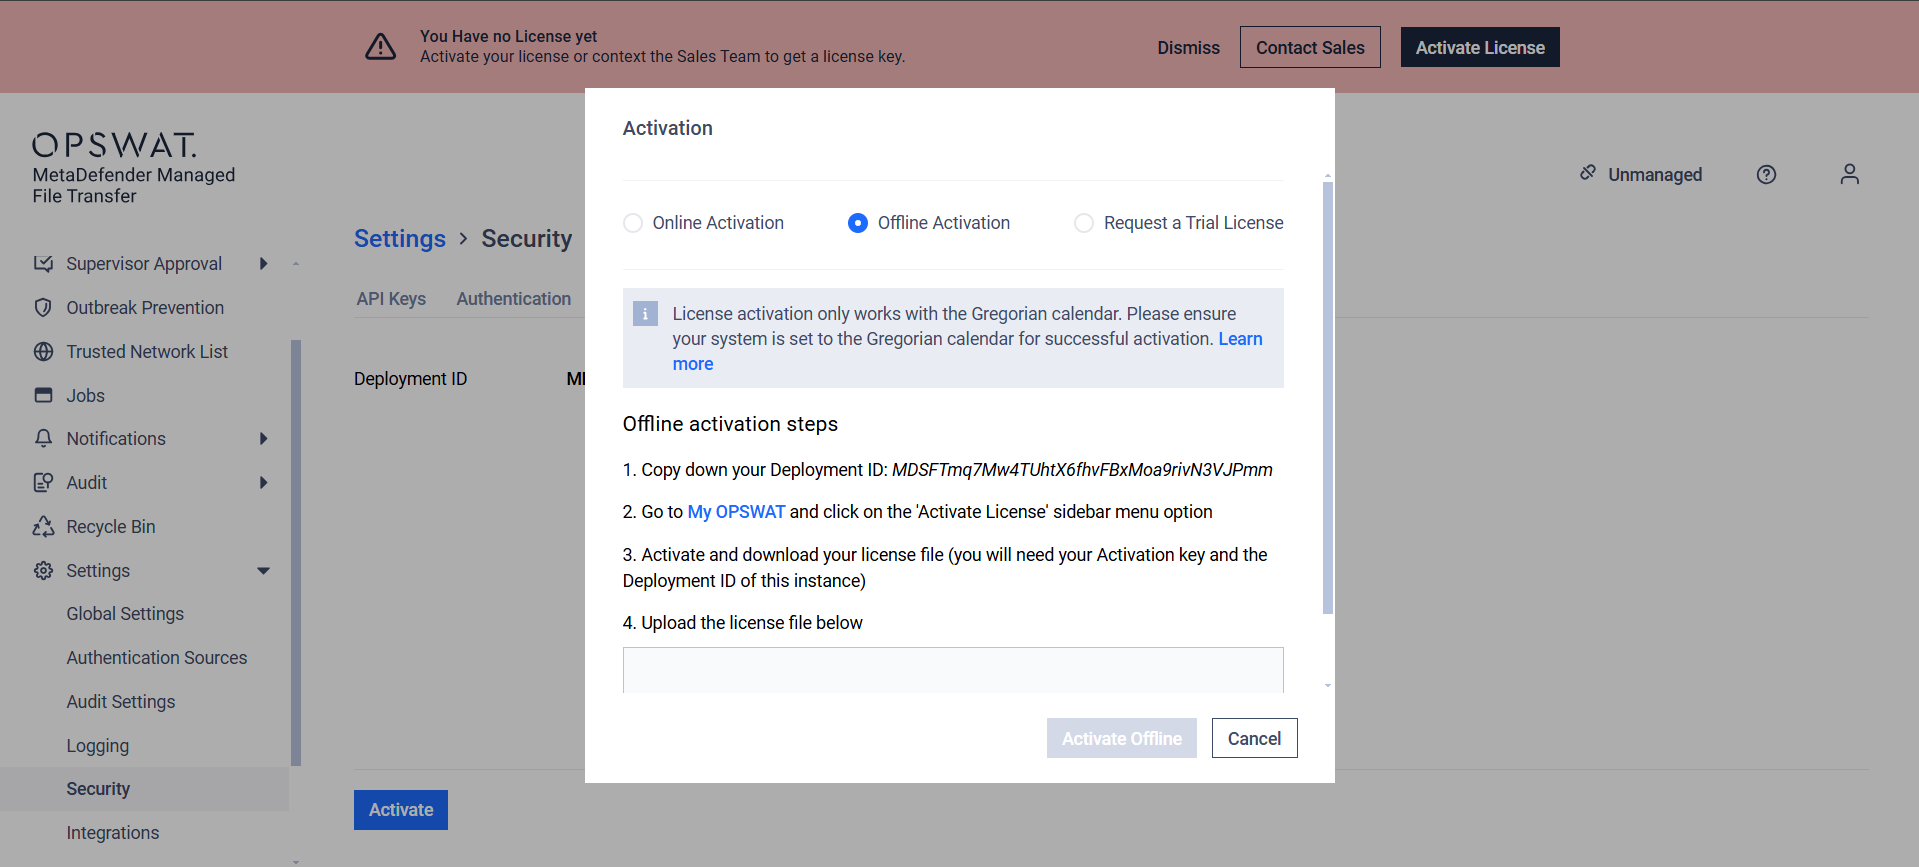Click the Activation dialog vertical scrollbar
Image resolution: width=1919 pixels, height=867 pixels.
point(1328,398)
